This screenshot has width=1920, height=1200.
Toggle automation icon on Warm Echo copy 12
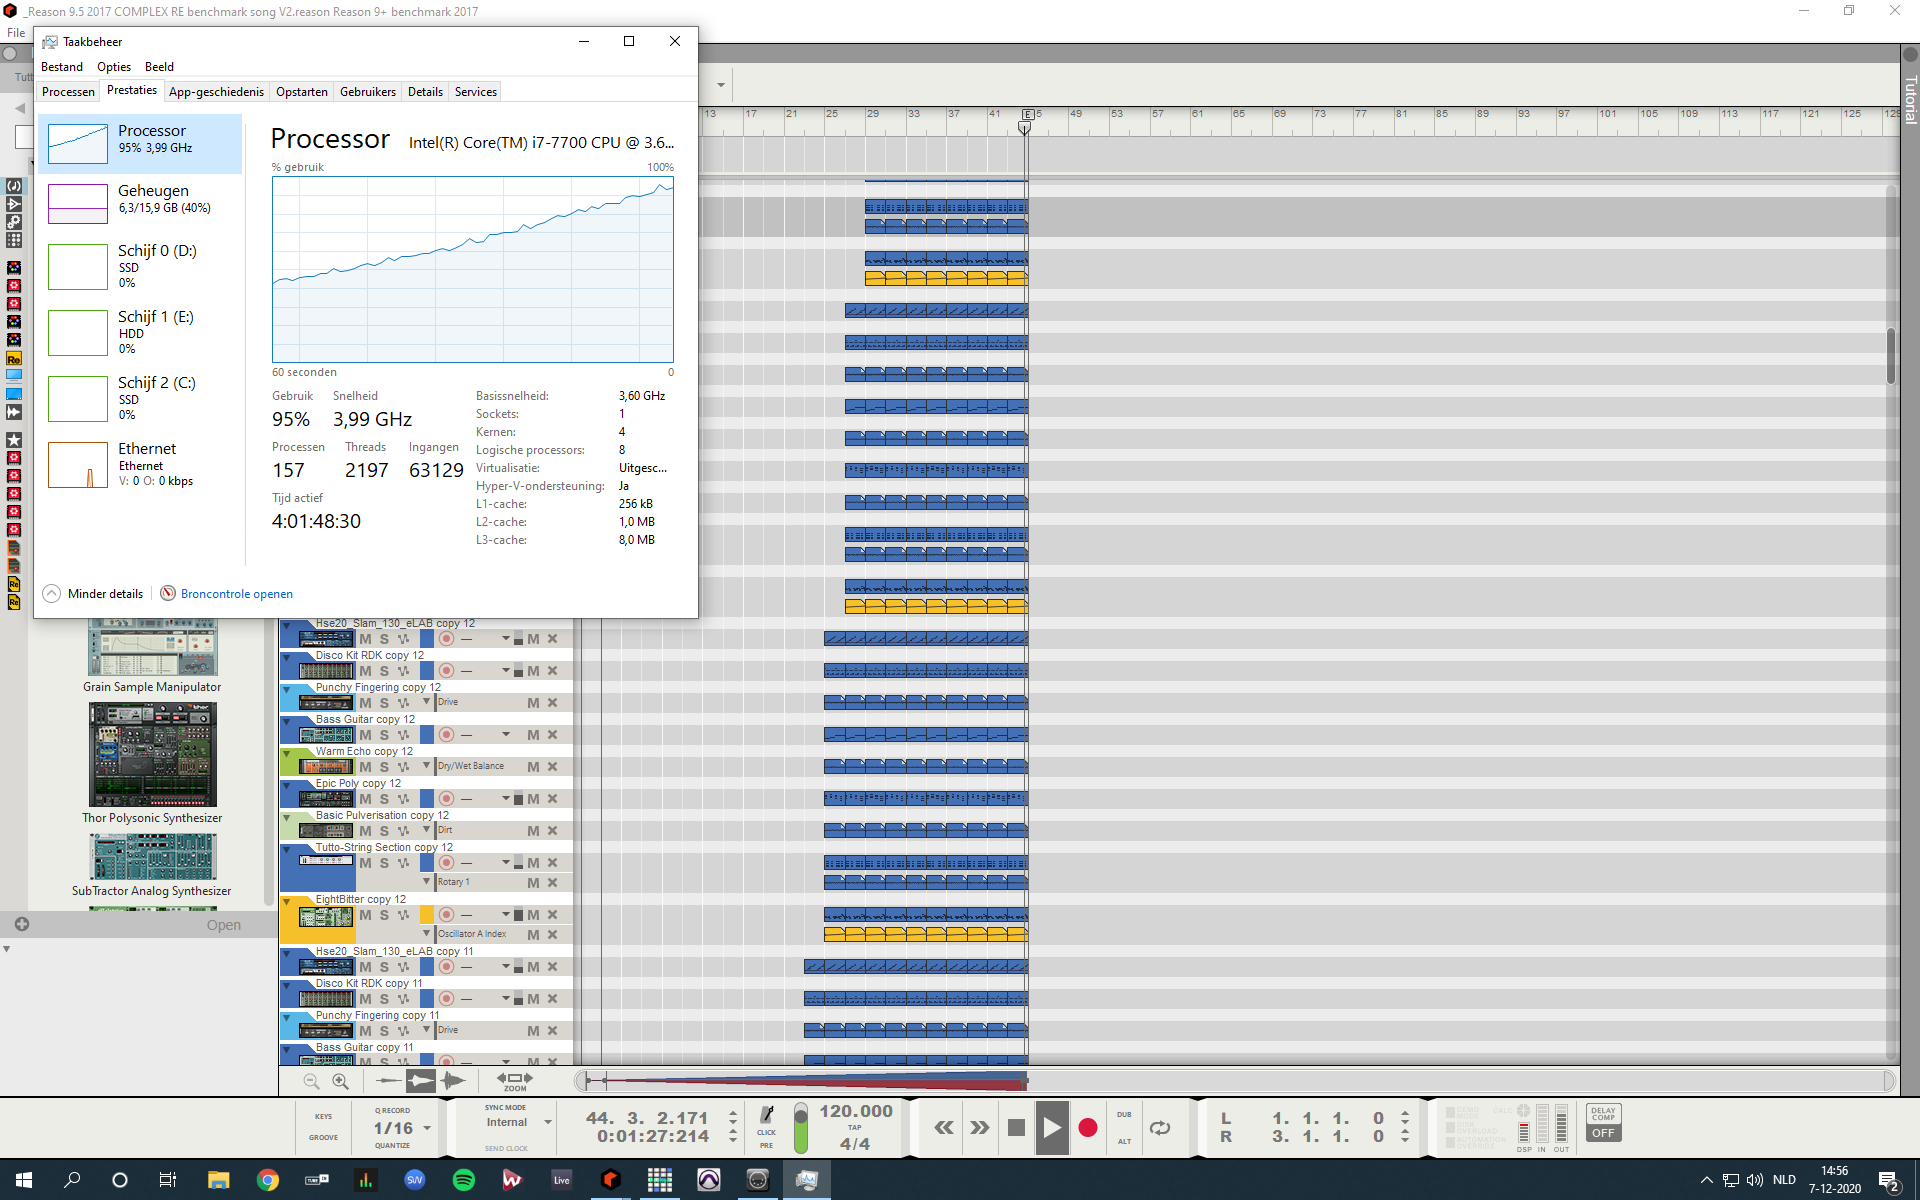point(404,767)
